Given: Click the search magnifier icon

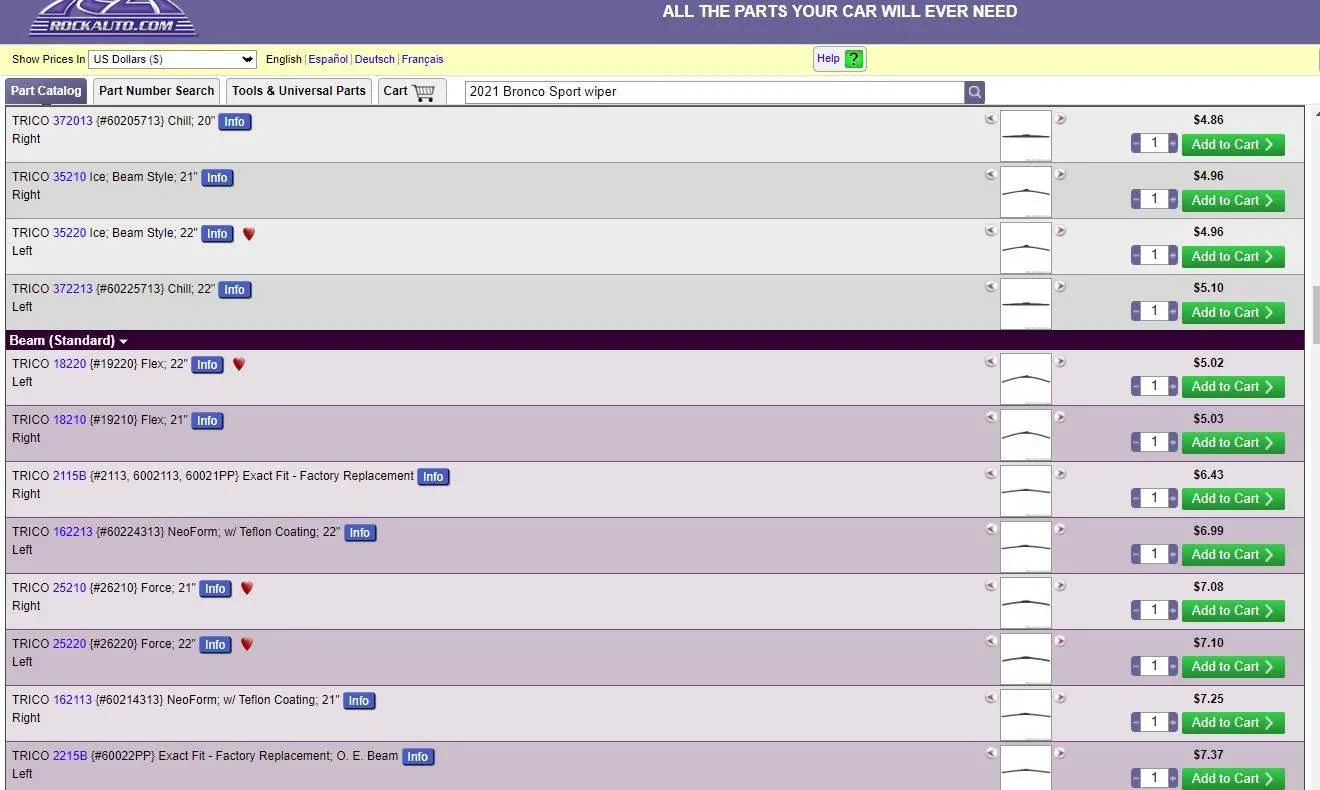Looking at the screenshot, I should click(974, 92).
